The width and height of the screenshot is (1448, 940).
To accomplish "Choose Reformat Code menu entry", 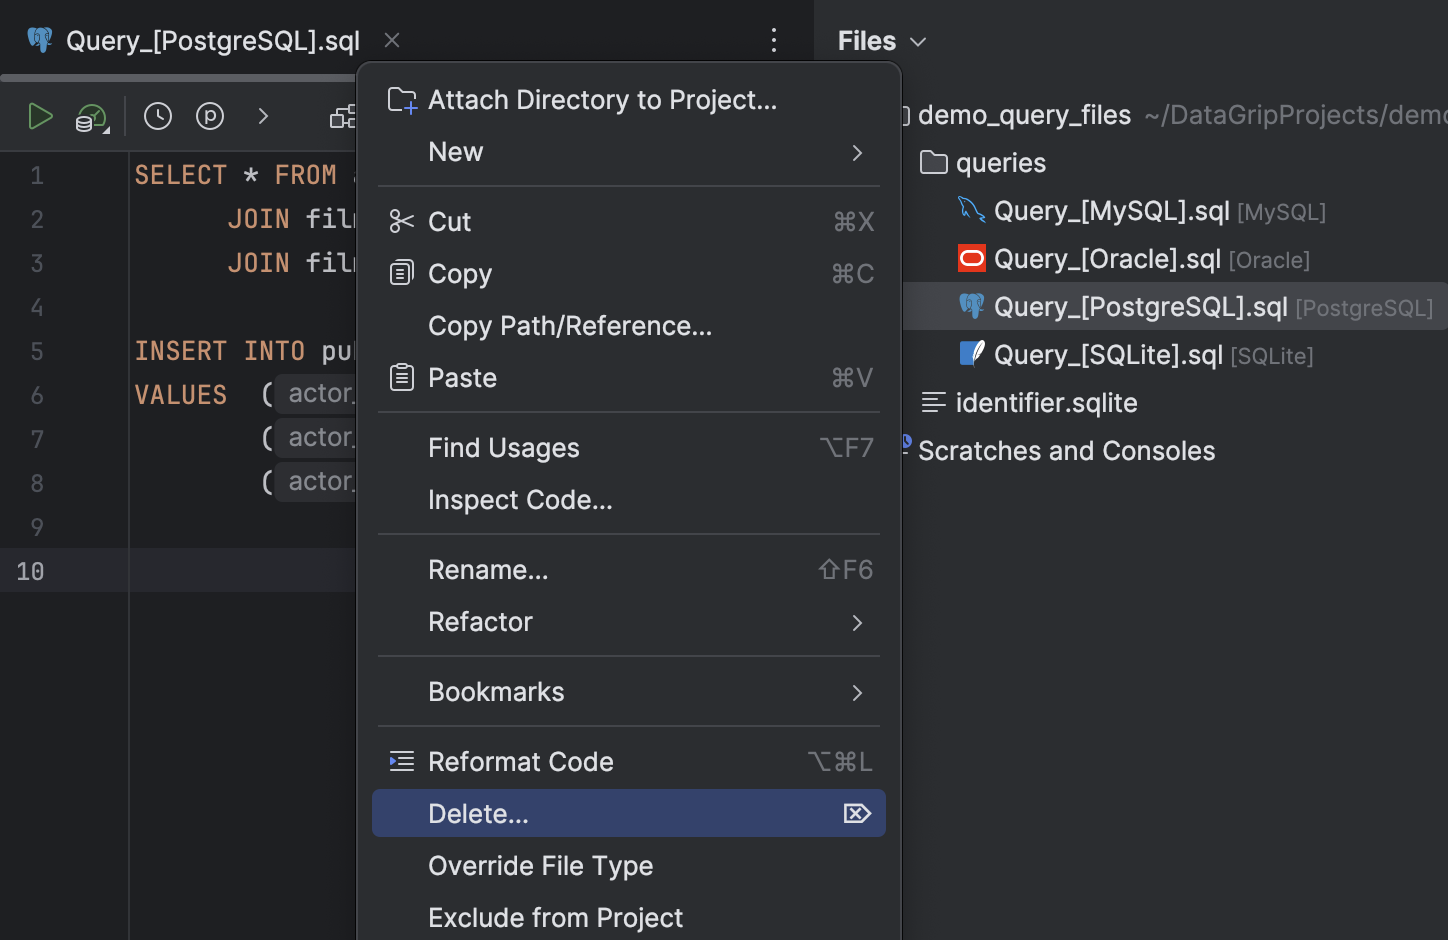I will [629, 762].
